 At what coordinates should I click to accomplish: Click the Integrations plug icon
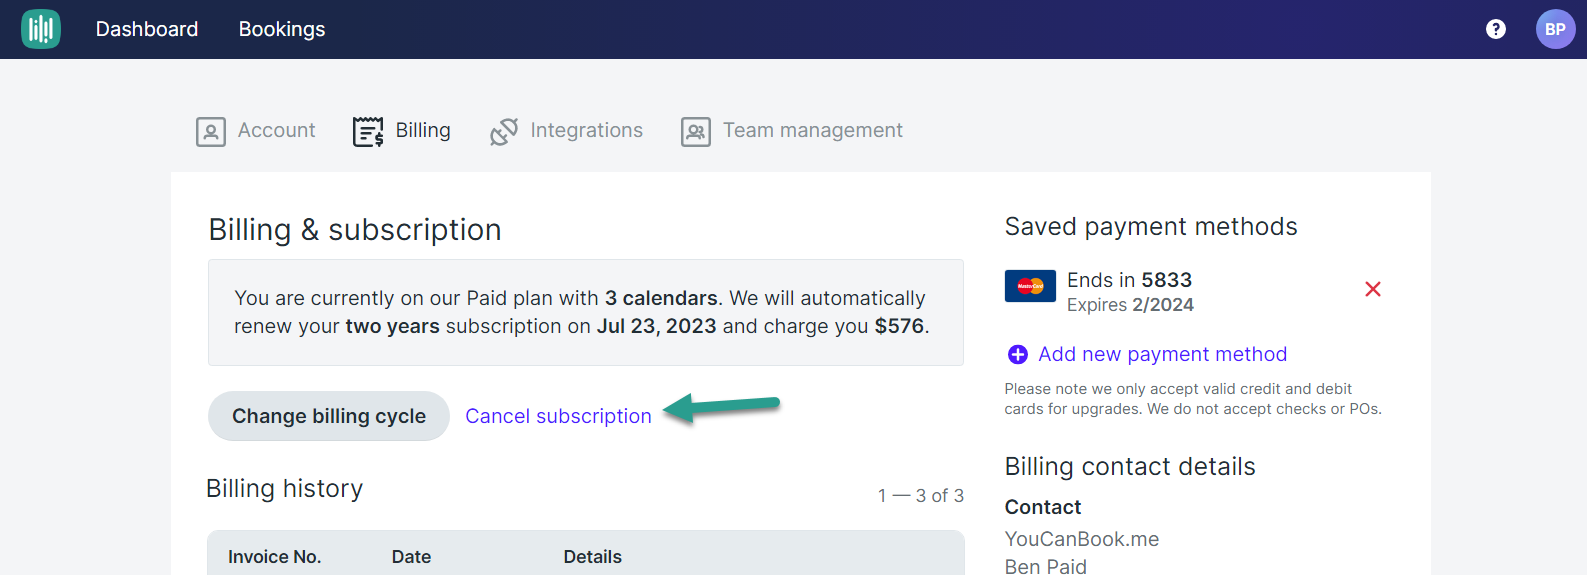pos(504,131)
